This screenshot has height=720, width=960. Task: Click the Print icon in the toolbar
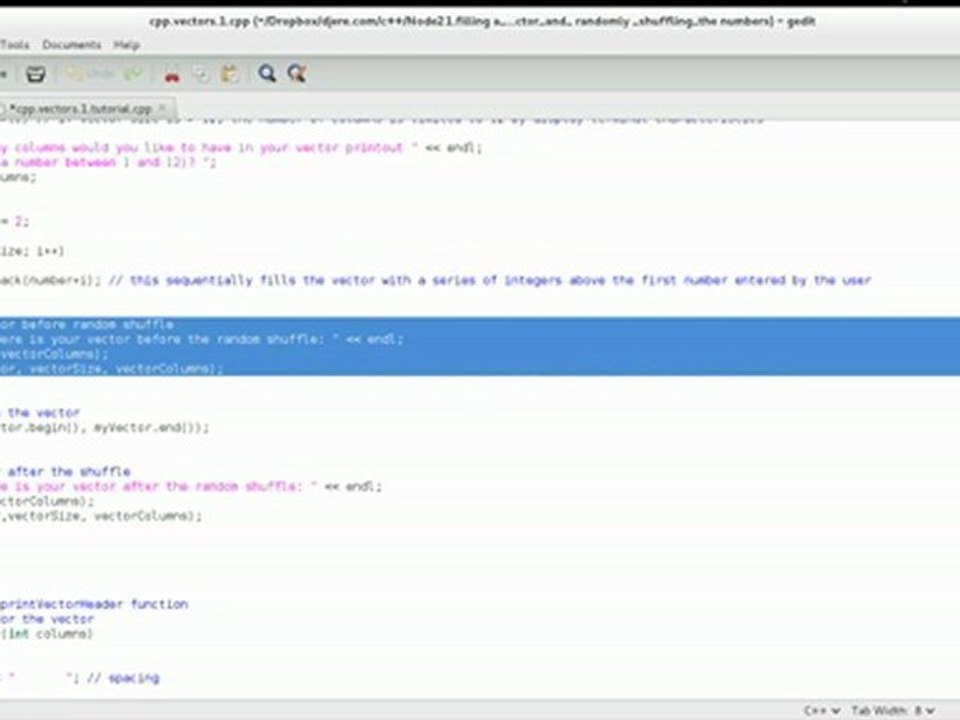[36, 74]
